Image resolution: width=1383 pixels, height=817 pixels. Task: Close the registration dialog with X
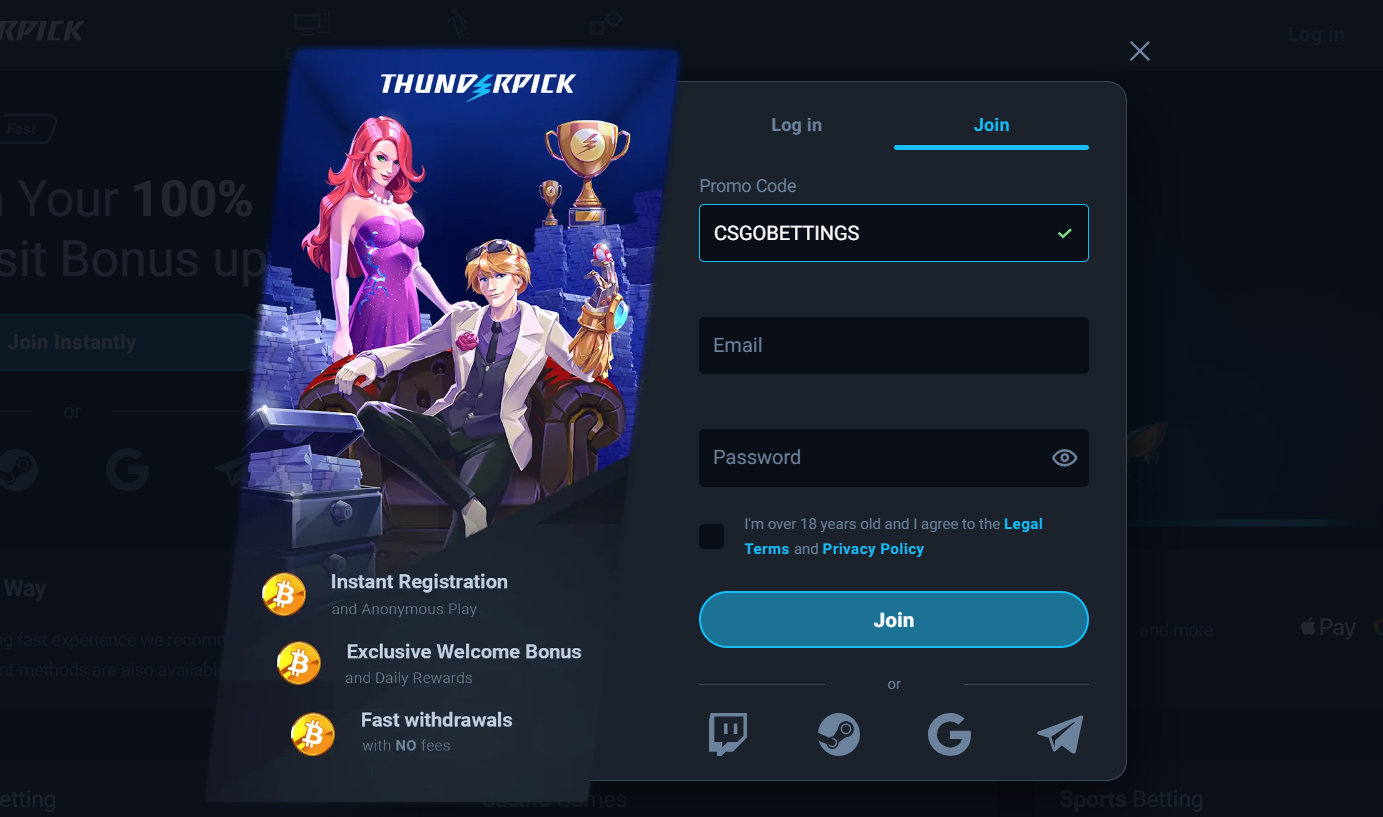tap(1140, 51)
